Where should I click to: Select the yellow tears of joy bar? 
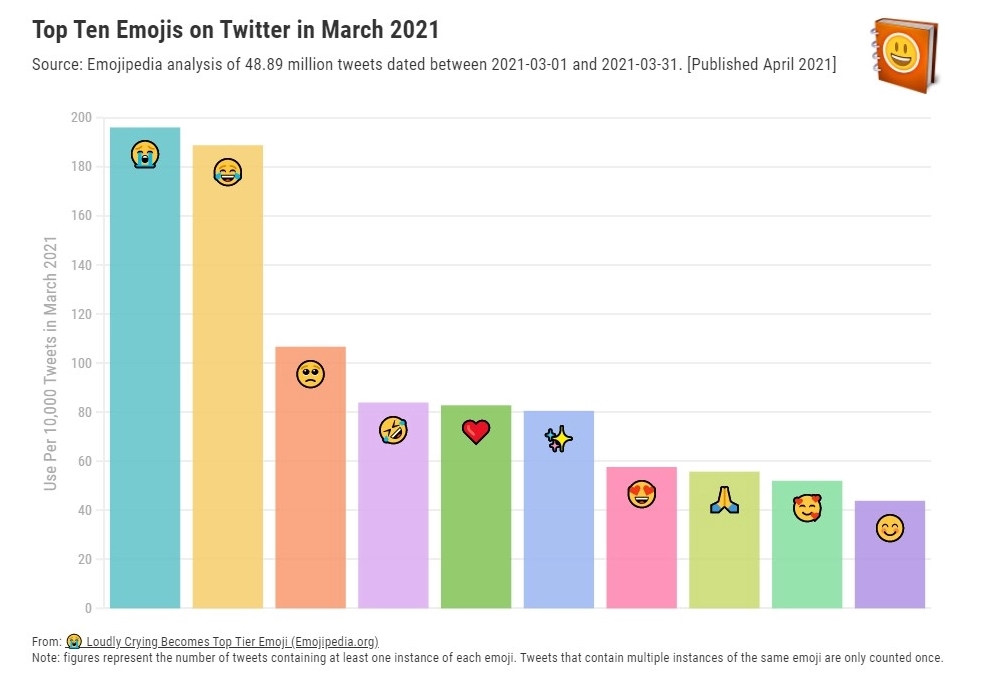(x=228, y=400)
